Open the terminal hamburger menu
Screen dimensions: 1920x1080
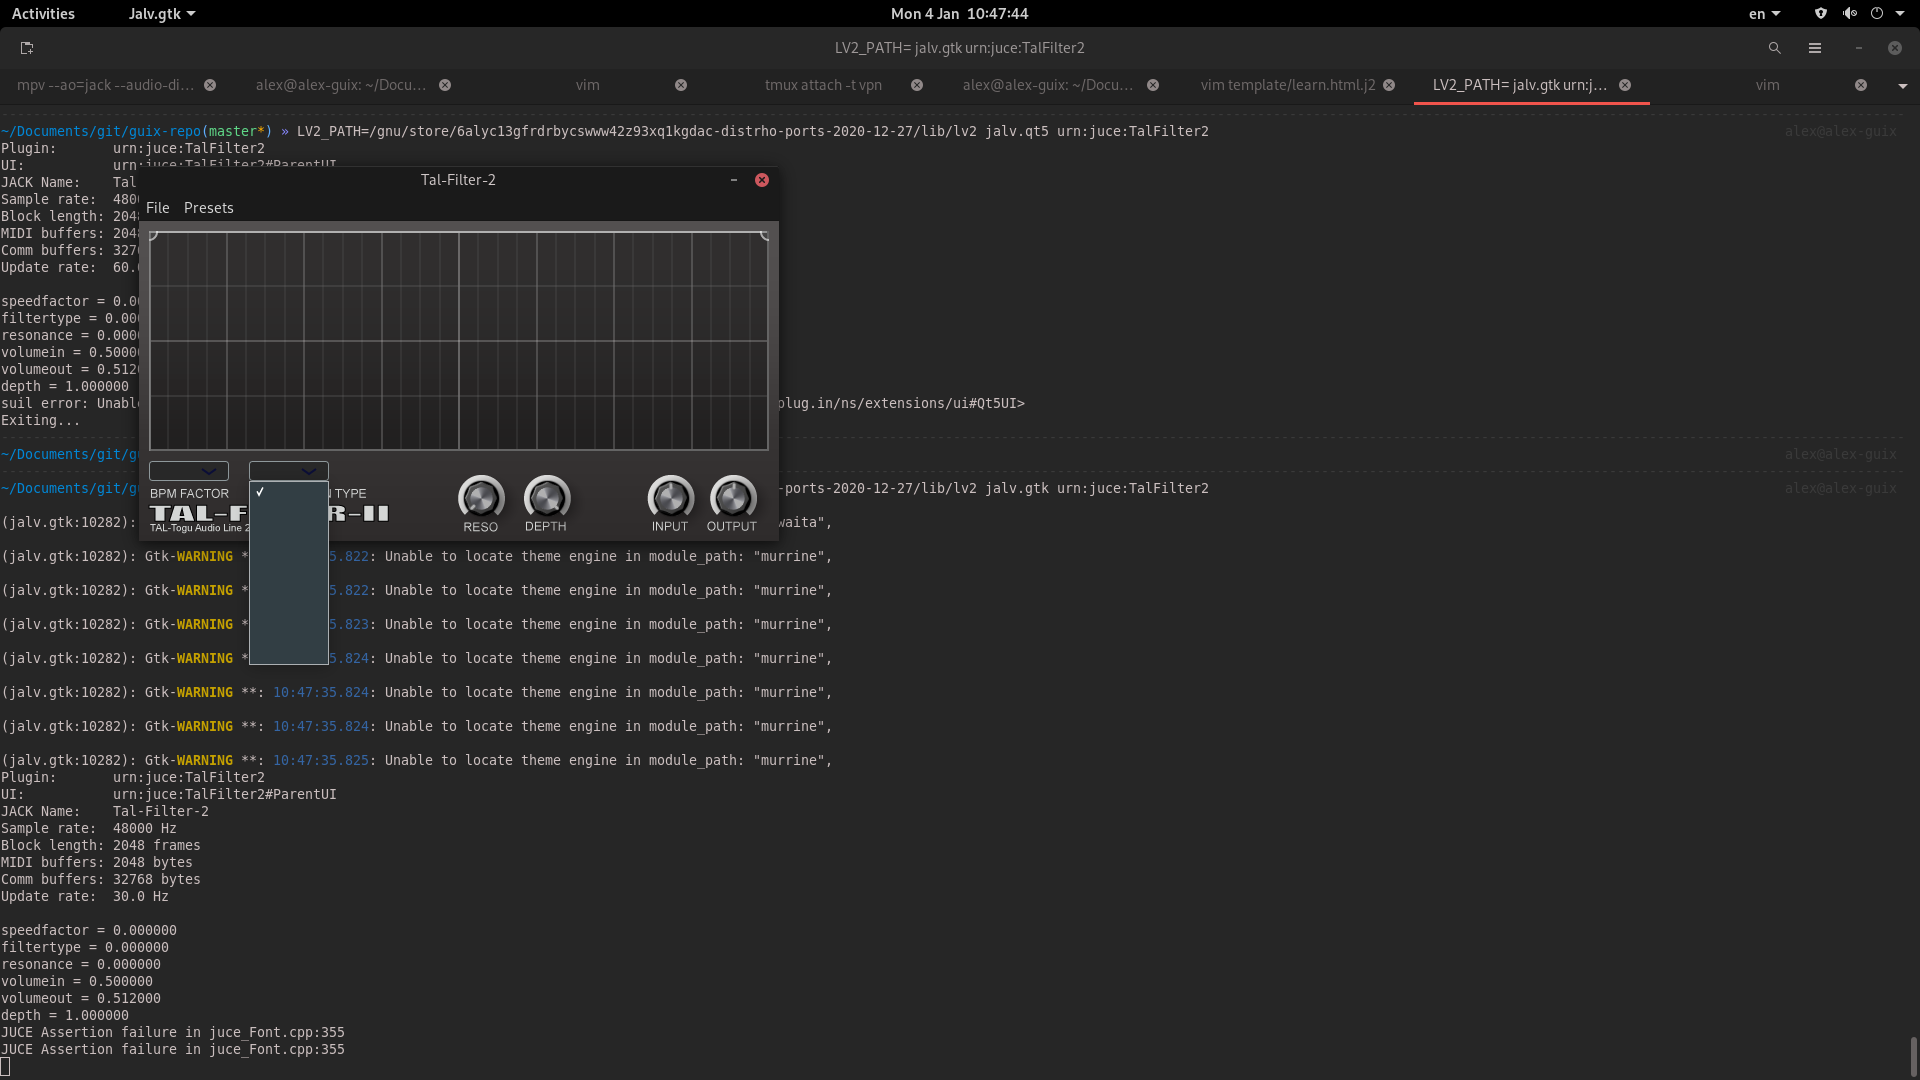pyautogui.click(x=1814, y=48)
